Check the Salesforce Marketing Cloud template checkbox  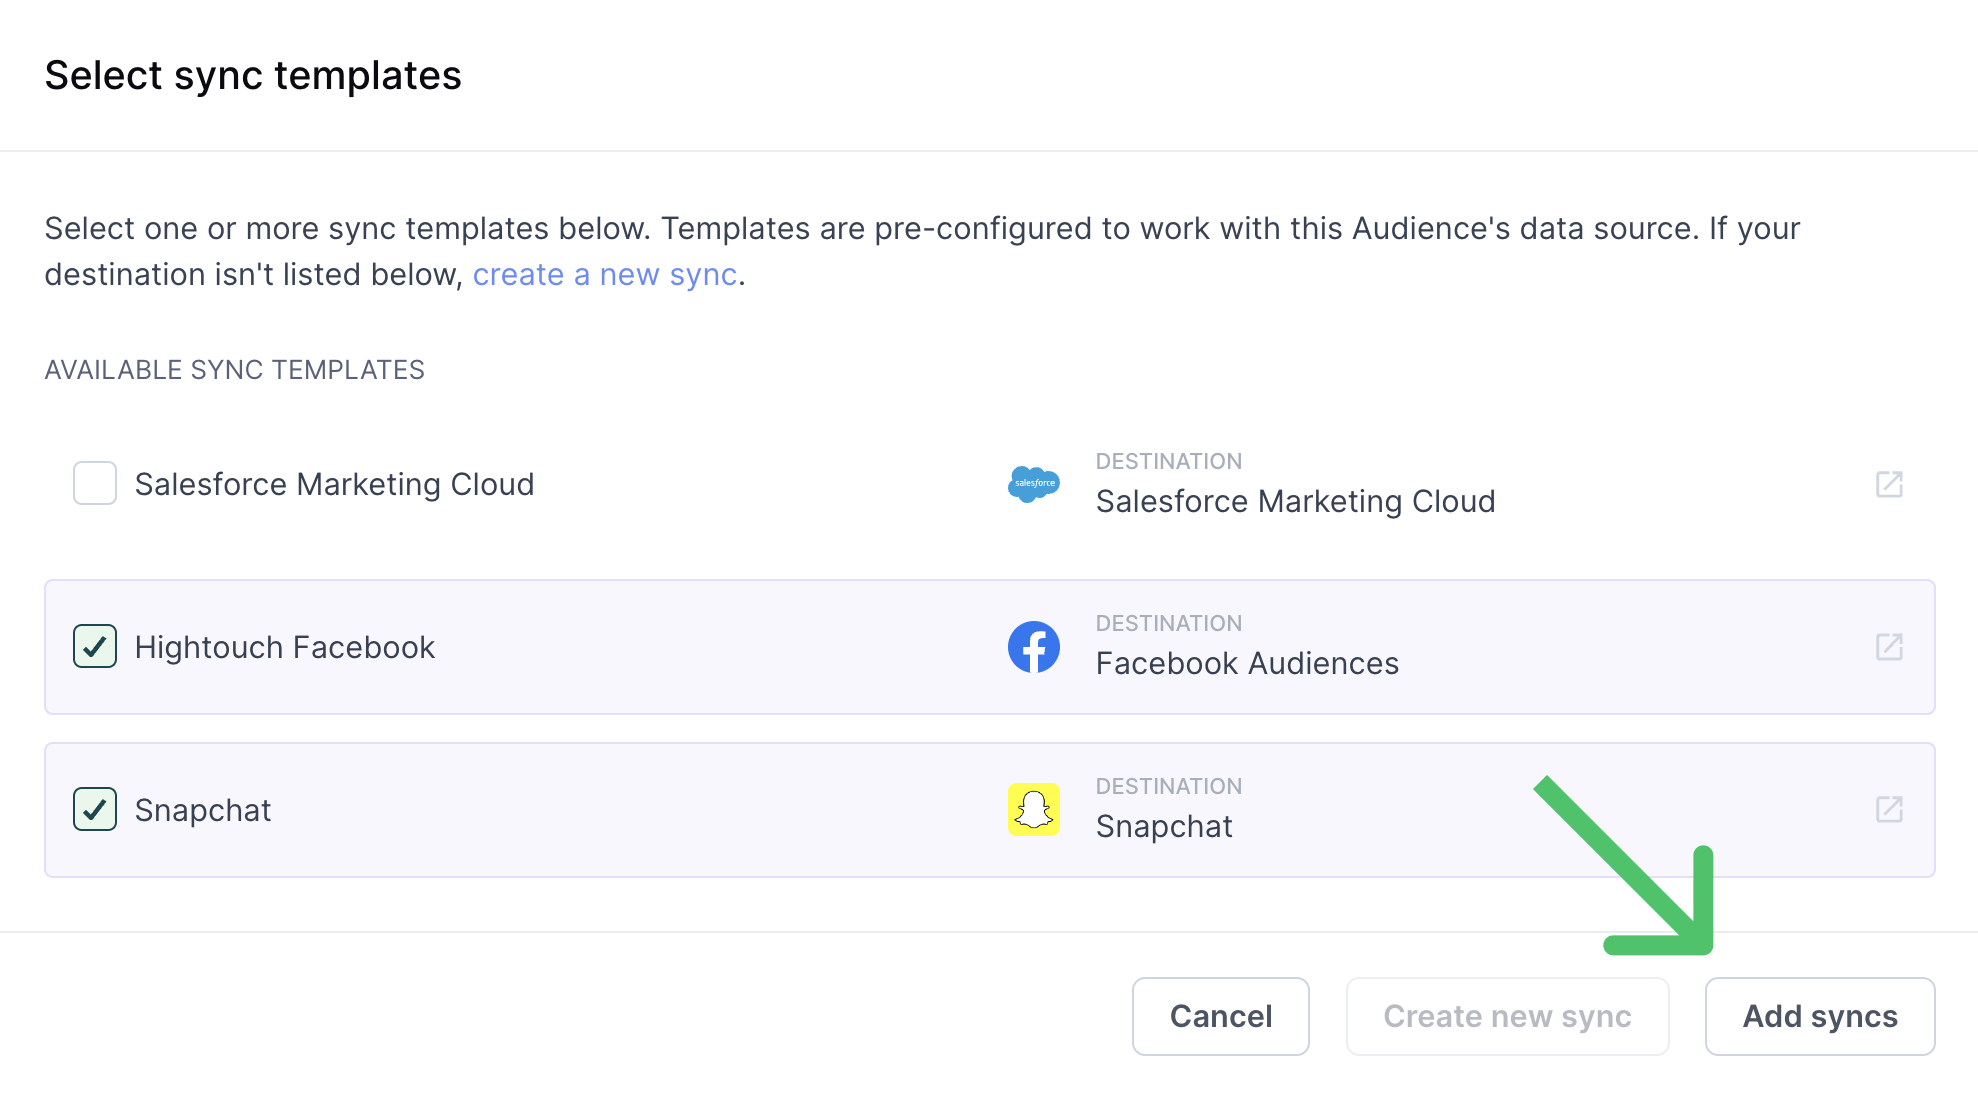95,484
